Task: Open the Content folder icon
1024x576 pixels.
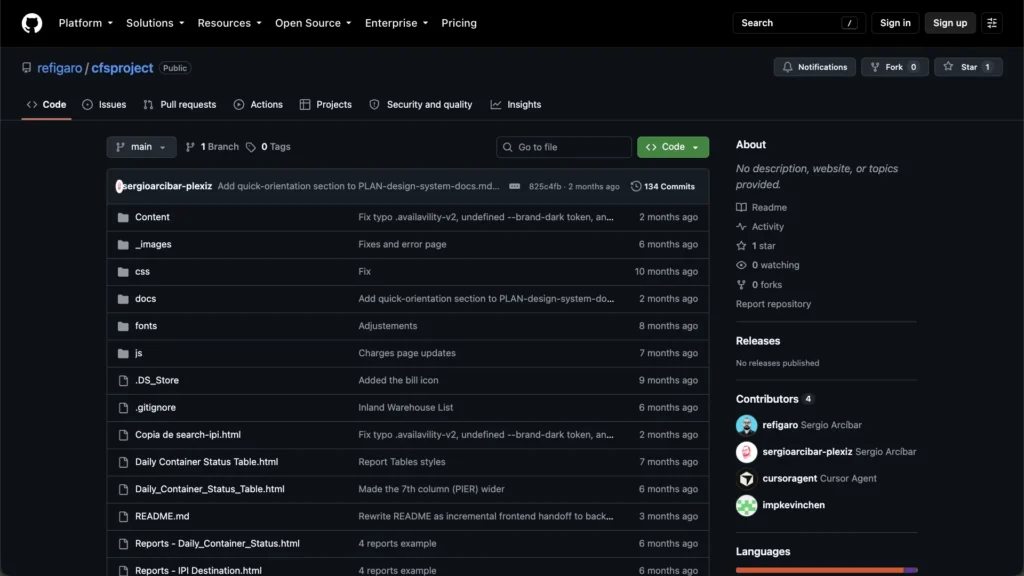Action: (123, 217)
